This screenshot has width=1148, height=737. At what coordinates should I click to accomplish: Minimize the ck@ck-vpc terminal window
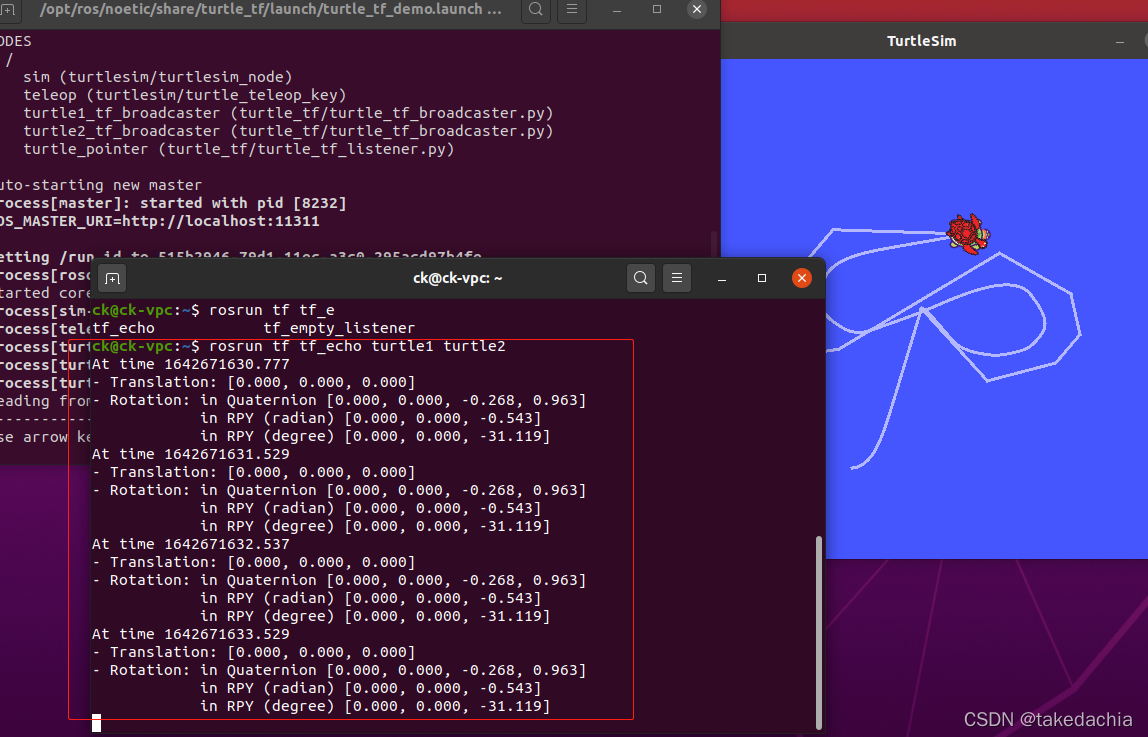[722, 278]
